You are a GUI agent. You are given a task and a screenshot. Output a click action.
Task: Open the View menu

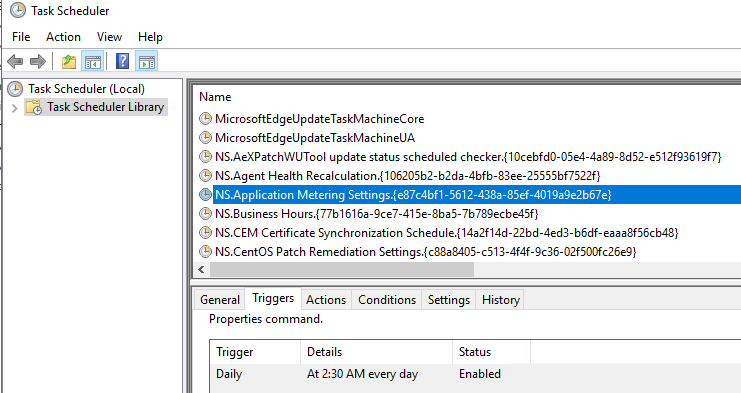pyautogui.click(x=109, y=37)
